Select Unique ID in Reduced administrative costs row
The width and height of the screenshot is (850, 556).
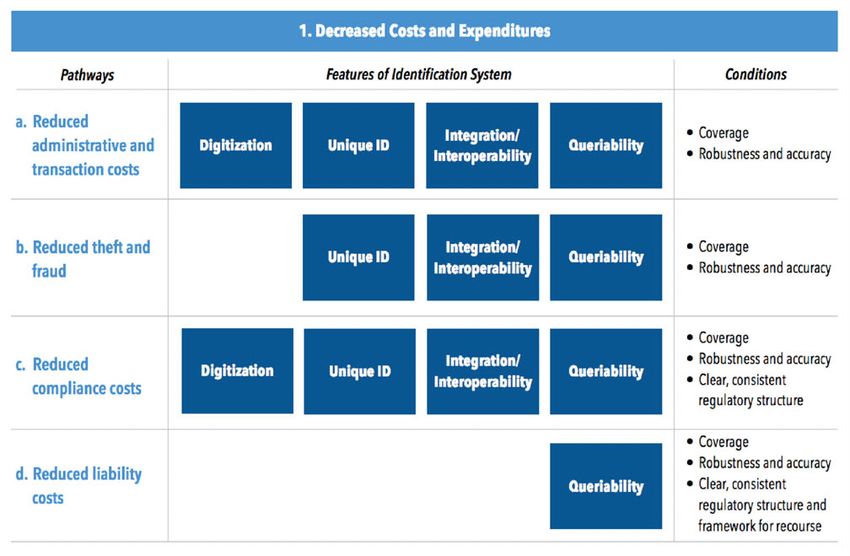click(x=359, y=146)
